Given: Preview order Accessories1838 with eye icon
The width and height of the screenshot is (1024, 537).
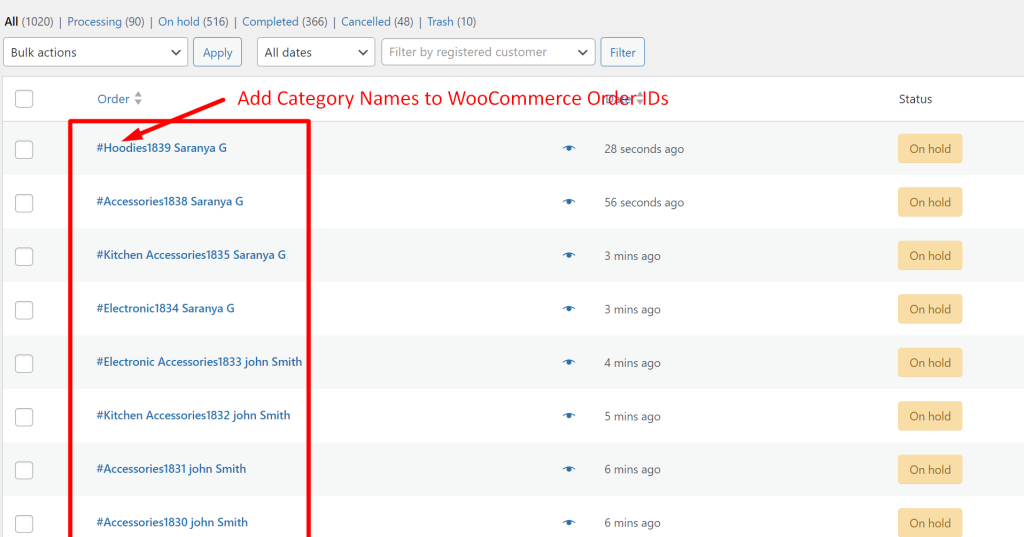Looking at the screenshot, I should coord(569,202).
